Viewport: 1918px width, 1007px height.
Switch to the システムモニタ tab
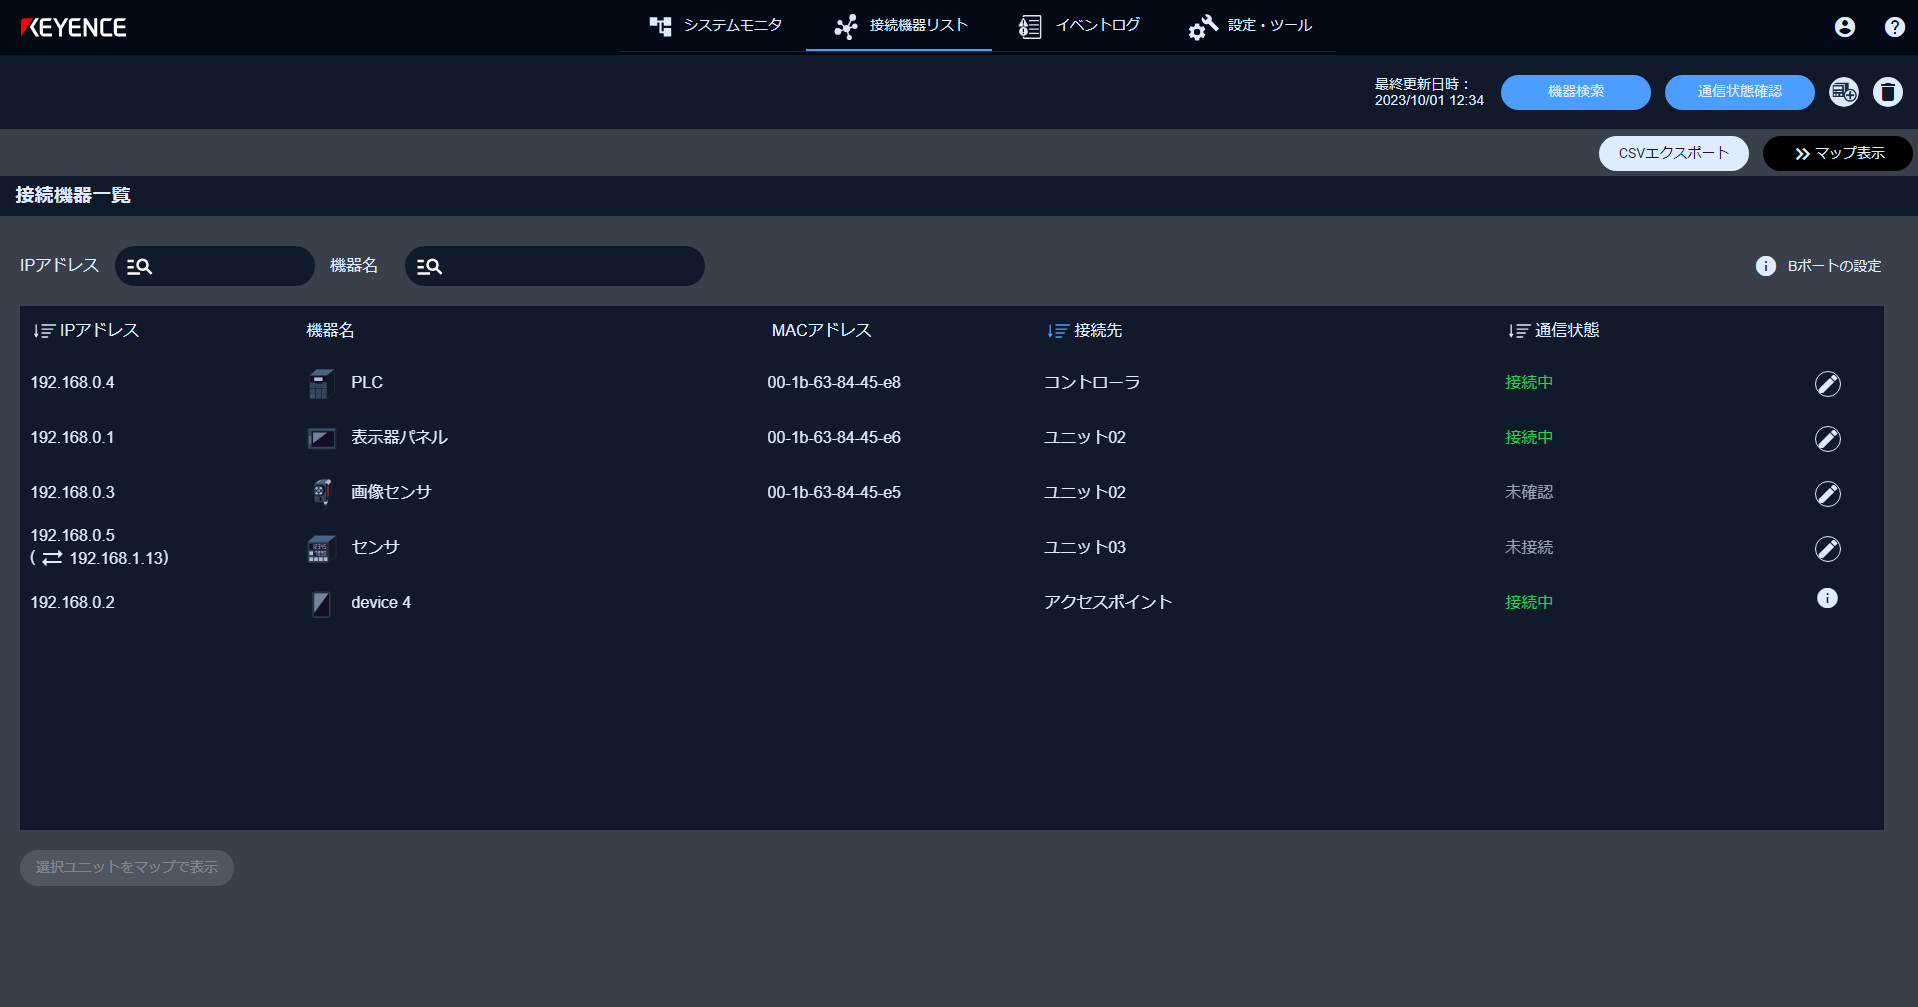[715, 26]
